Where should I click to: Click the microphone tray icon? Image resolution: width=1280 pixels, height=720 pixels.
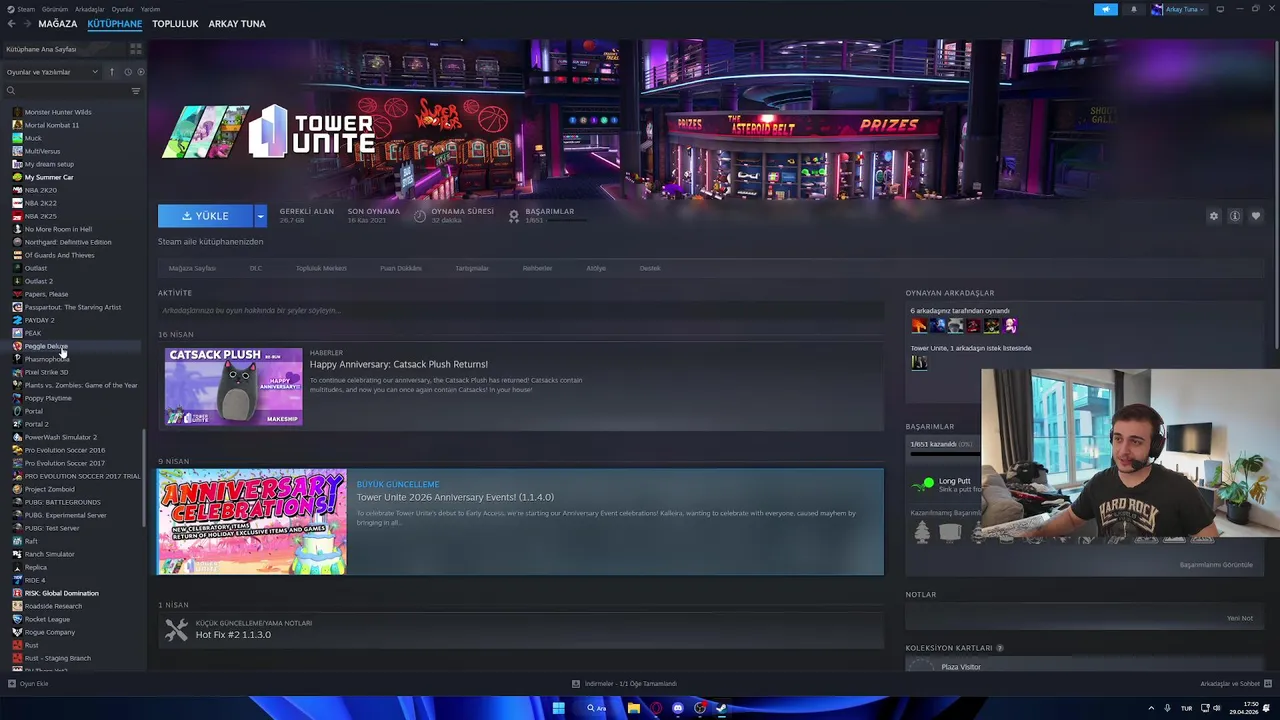pos(1167,708)
